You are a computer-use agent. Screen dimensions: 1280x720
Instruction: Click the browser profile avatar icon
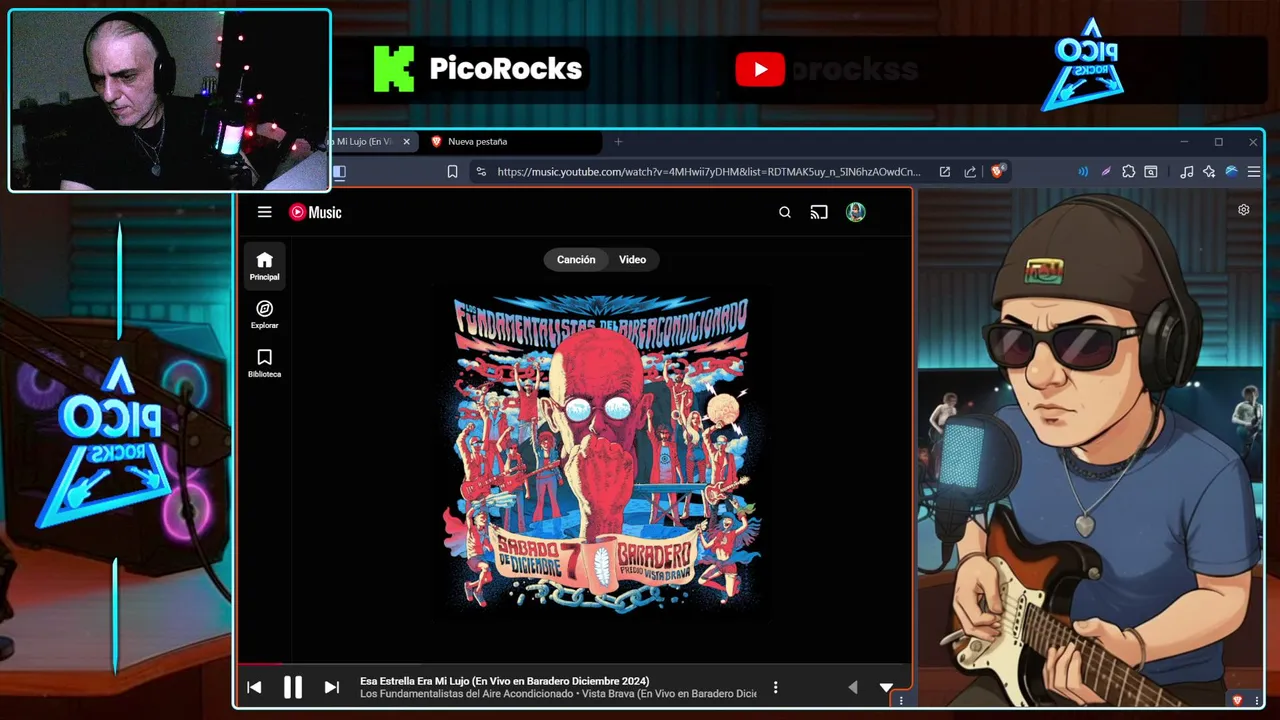[x=1231, y=172]
